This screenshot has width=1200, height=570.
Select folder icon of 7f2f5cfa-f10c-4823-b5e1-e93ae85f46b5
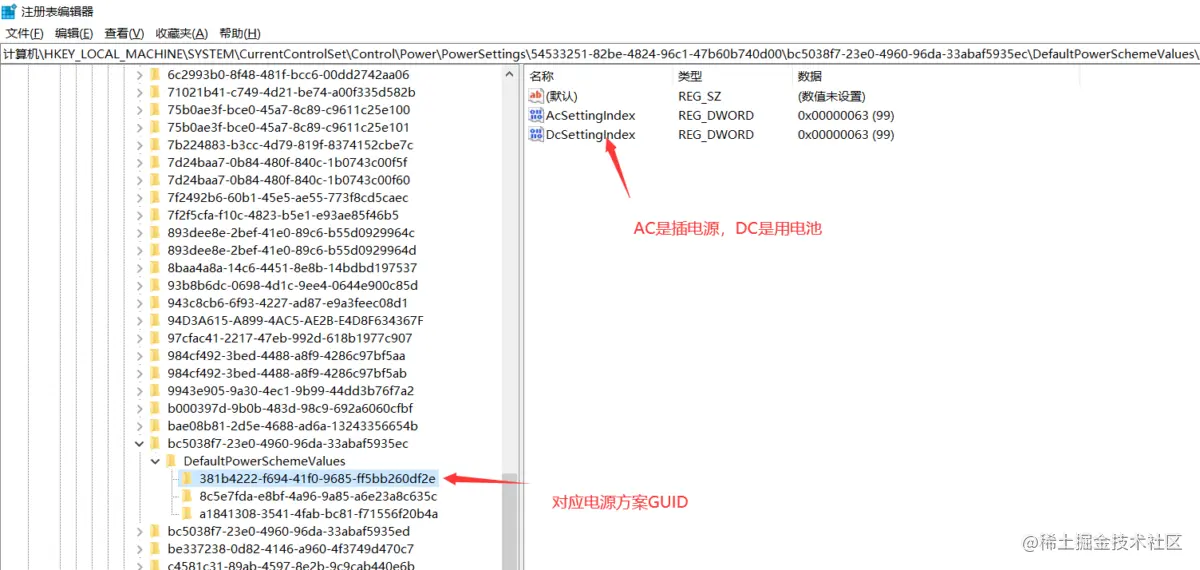[x=155, y=215]
